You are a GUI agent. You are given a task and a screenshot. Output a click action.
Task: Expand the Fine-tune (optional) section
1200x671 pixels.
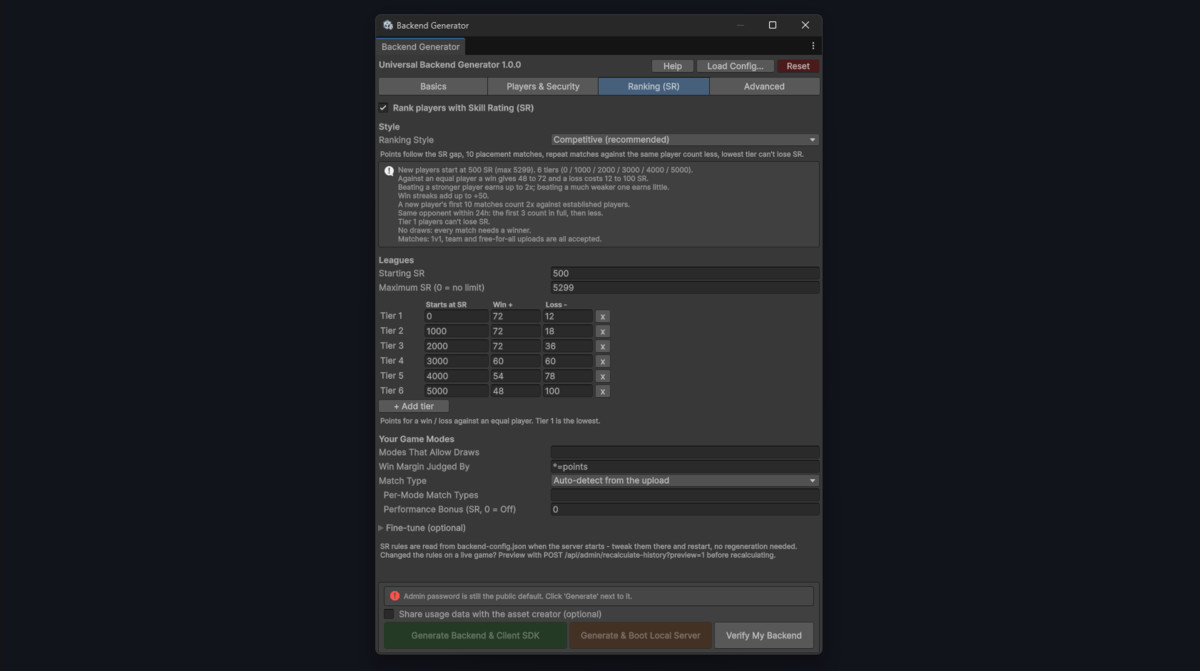coord(422,528)
